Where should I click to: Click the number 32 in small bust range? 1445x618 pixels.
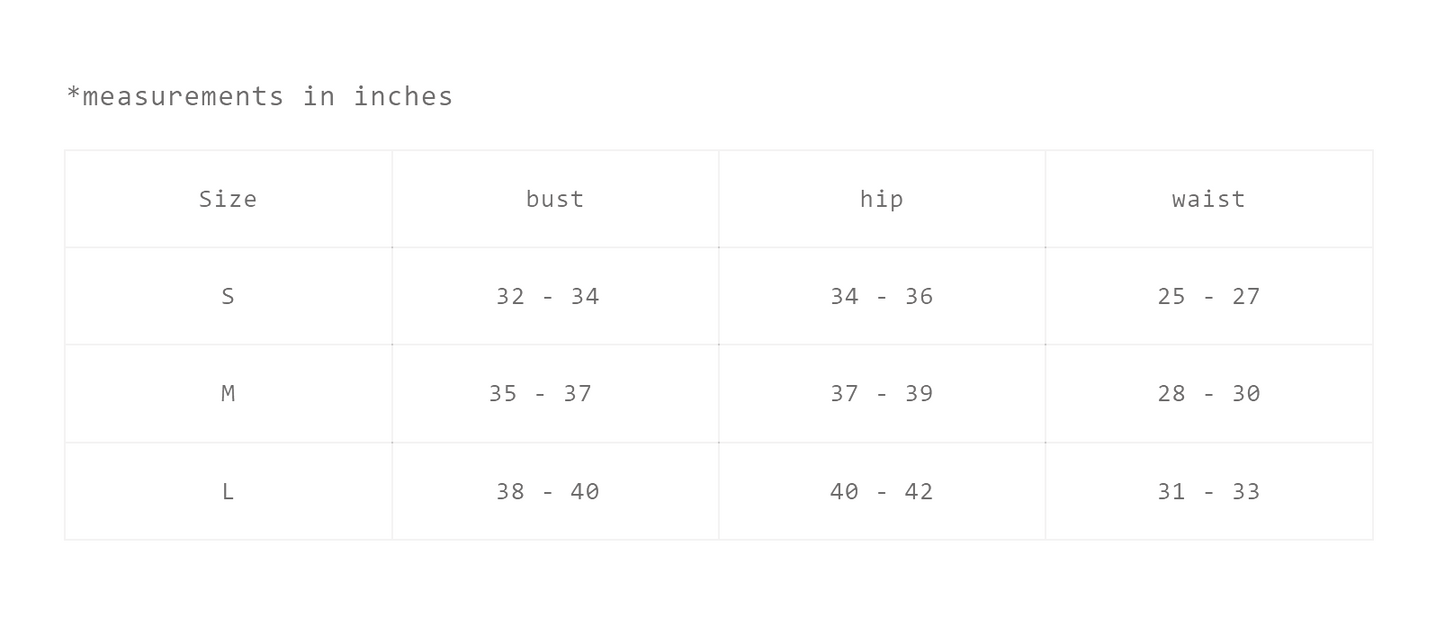point(511,296)
